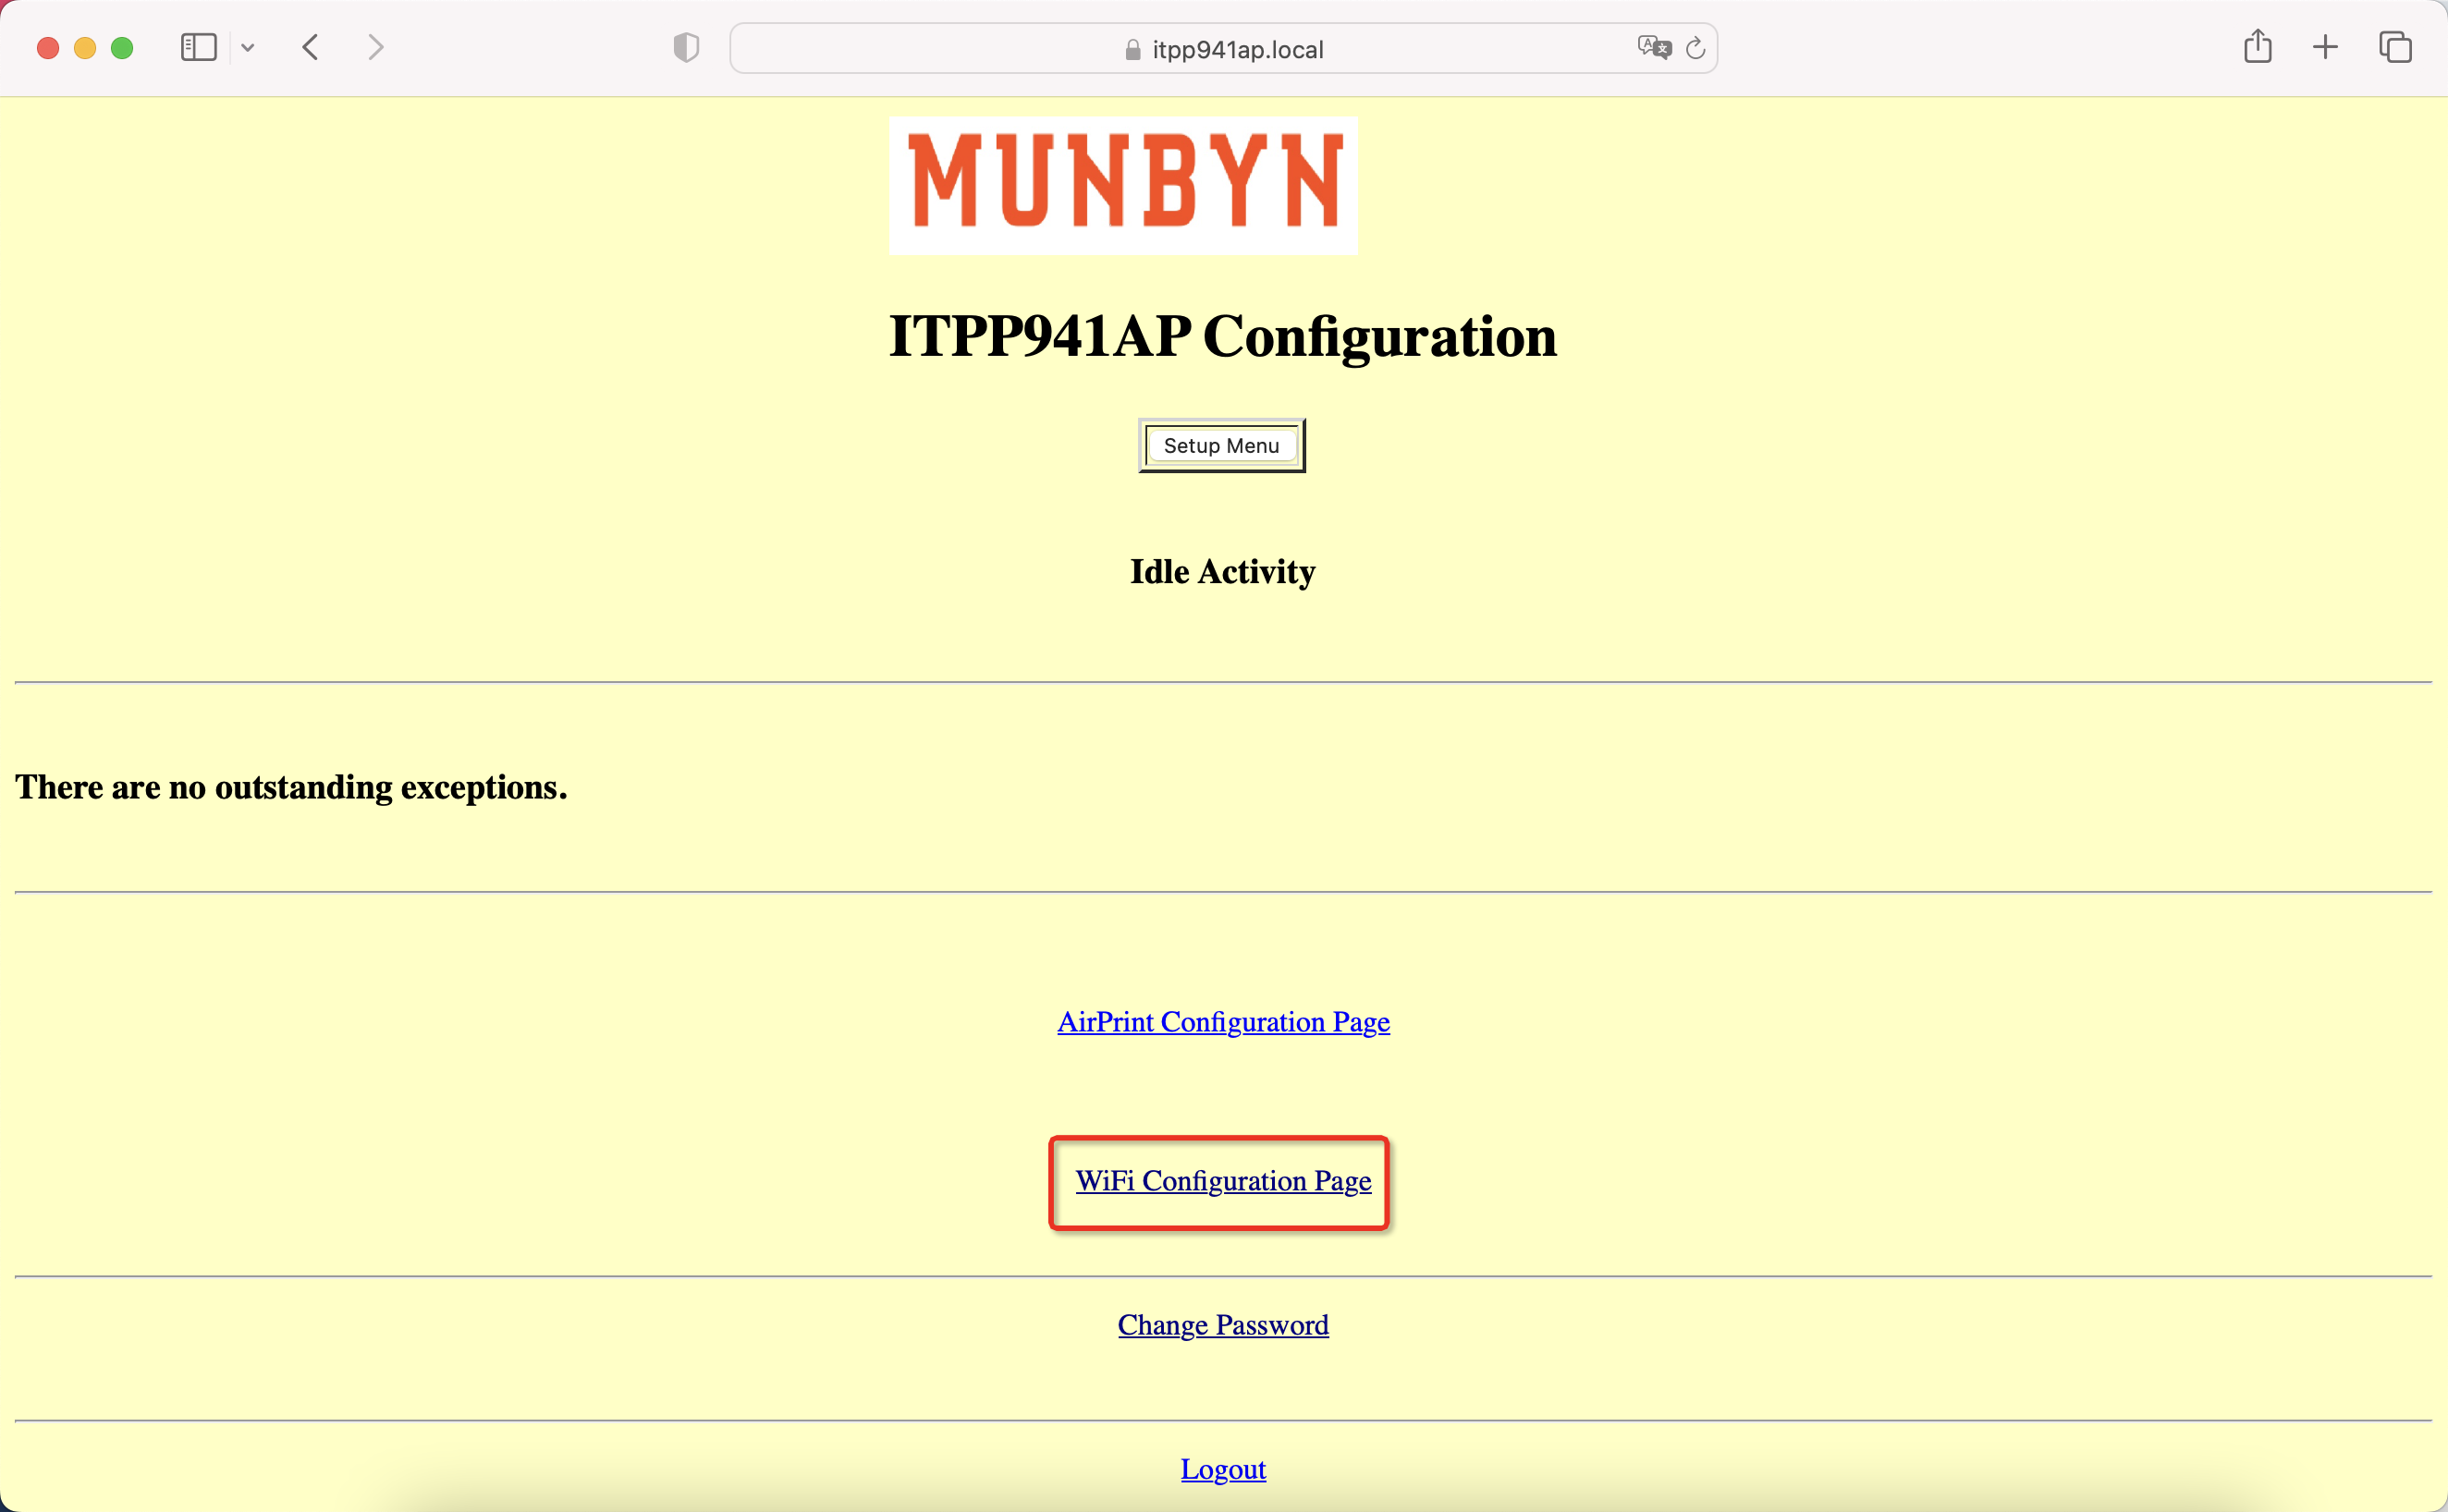
Task: Focus the itpp941ap.local address bar
Action: click(x=1223, y=49)
